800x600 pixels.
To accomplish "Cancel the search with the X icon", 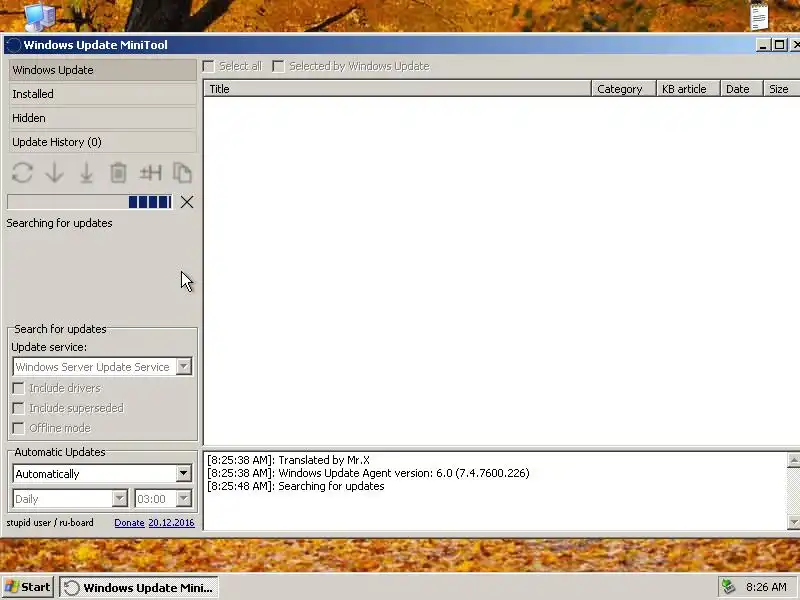I will 187,202.
